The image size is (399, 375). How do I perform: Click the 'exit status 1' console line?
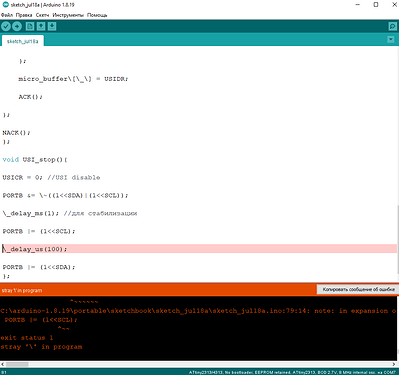click(x=27, y=338)
